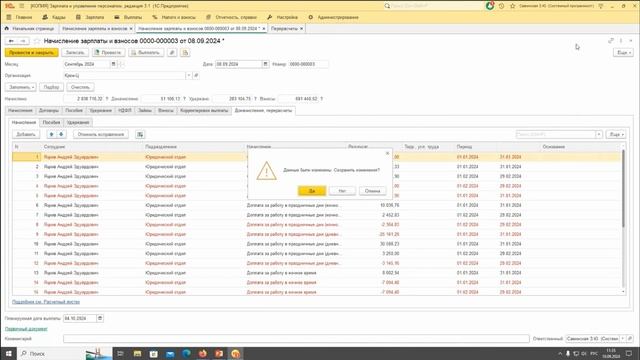
Task: Open the notifications bell in the title bar
Action: (489, 6)
